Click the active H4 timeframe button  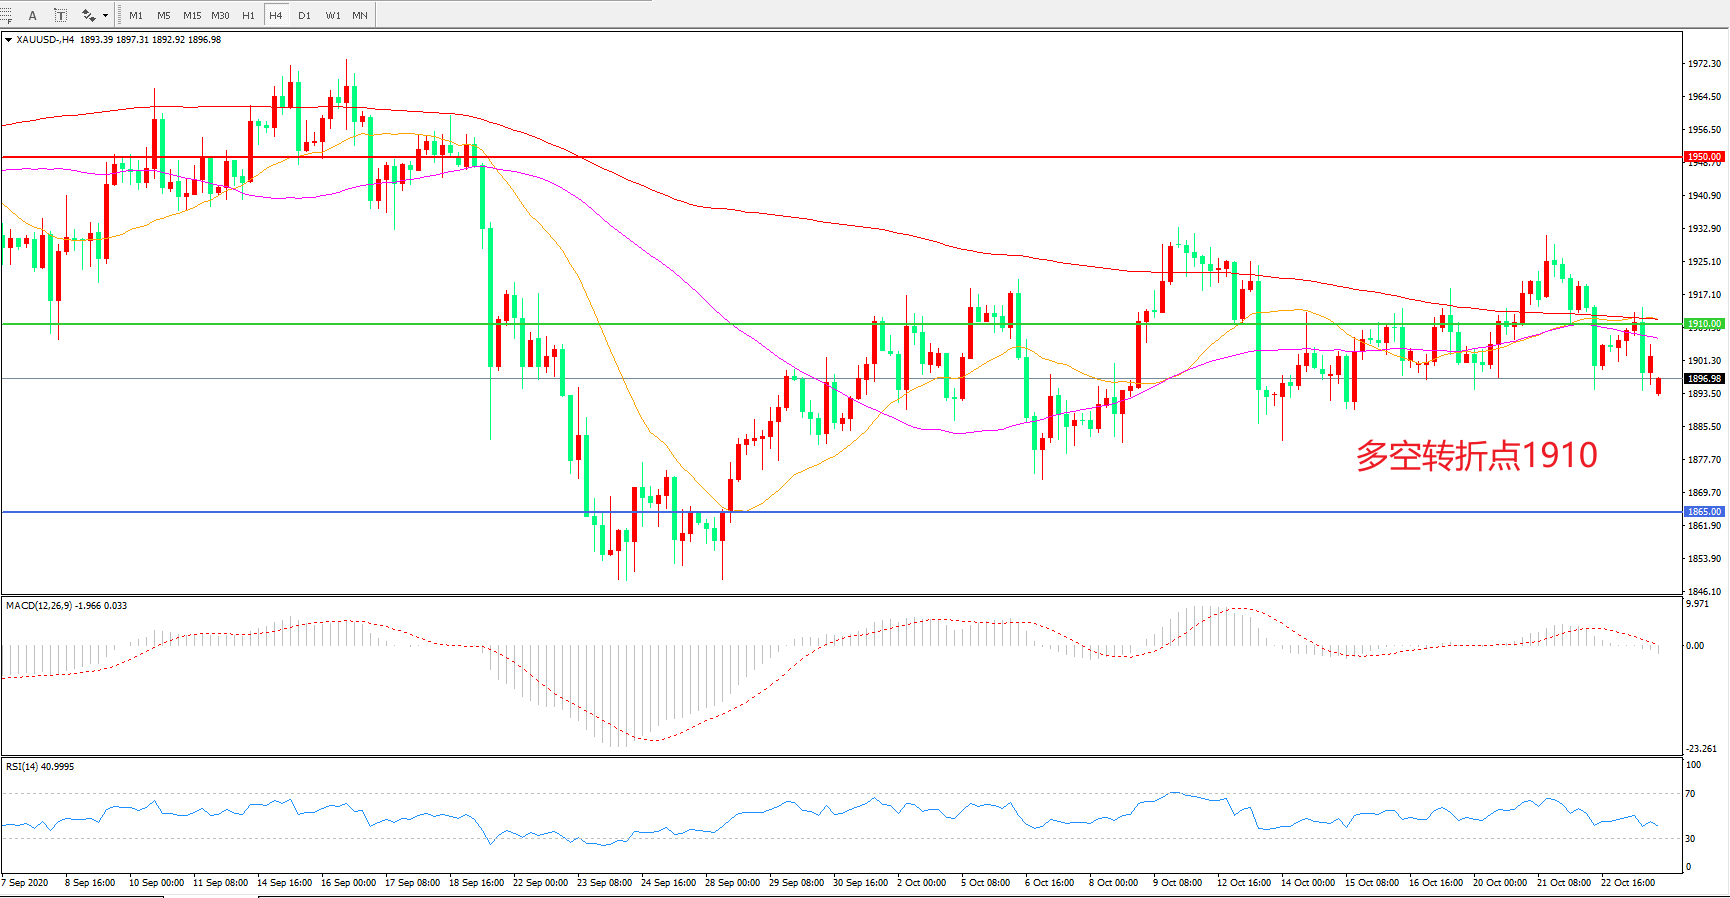(276, 15)
